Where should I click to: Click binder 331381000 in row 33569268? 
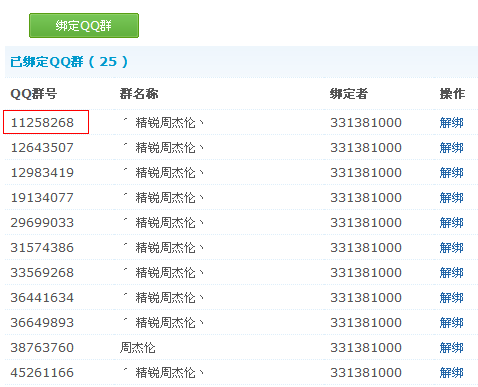coord(366,273)
